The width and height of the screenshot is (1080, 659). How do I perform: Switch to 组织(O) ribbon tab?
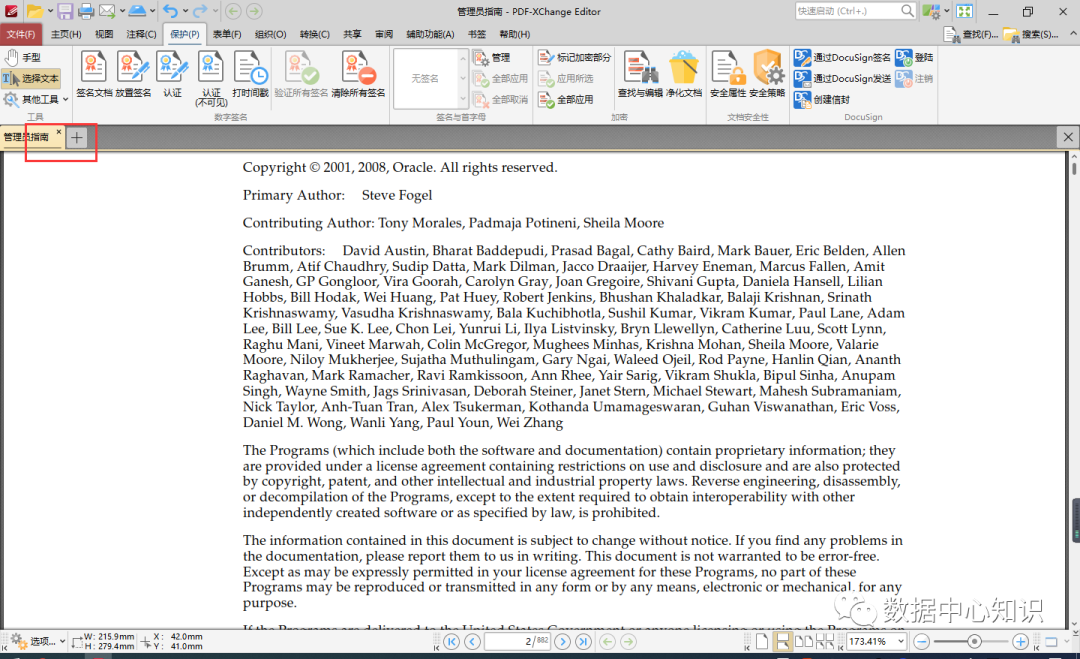[270, 34]
